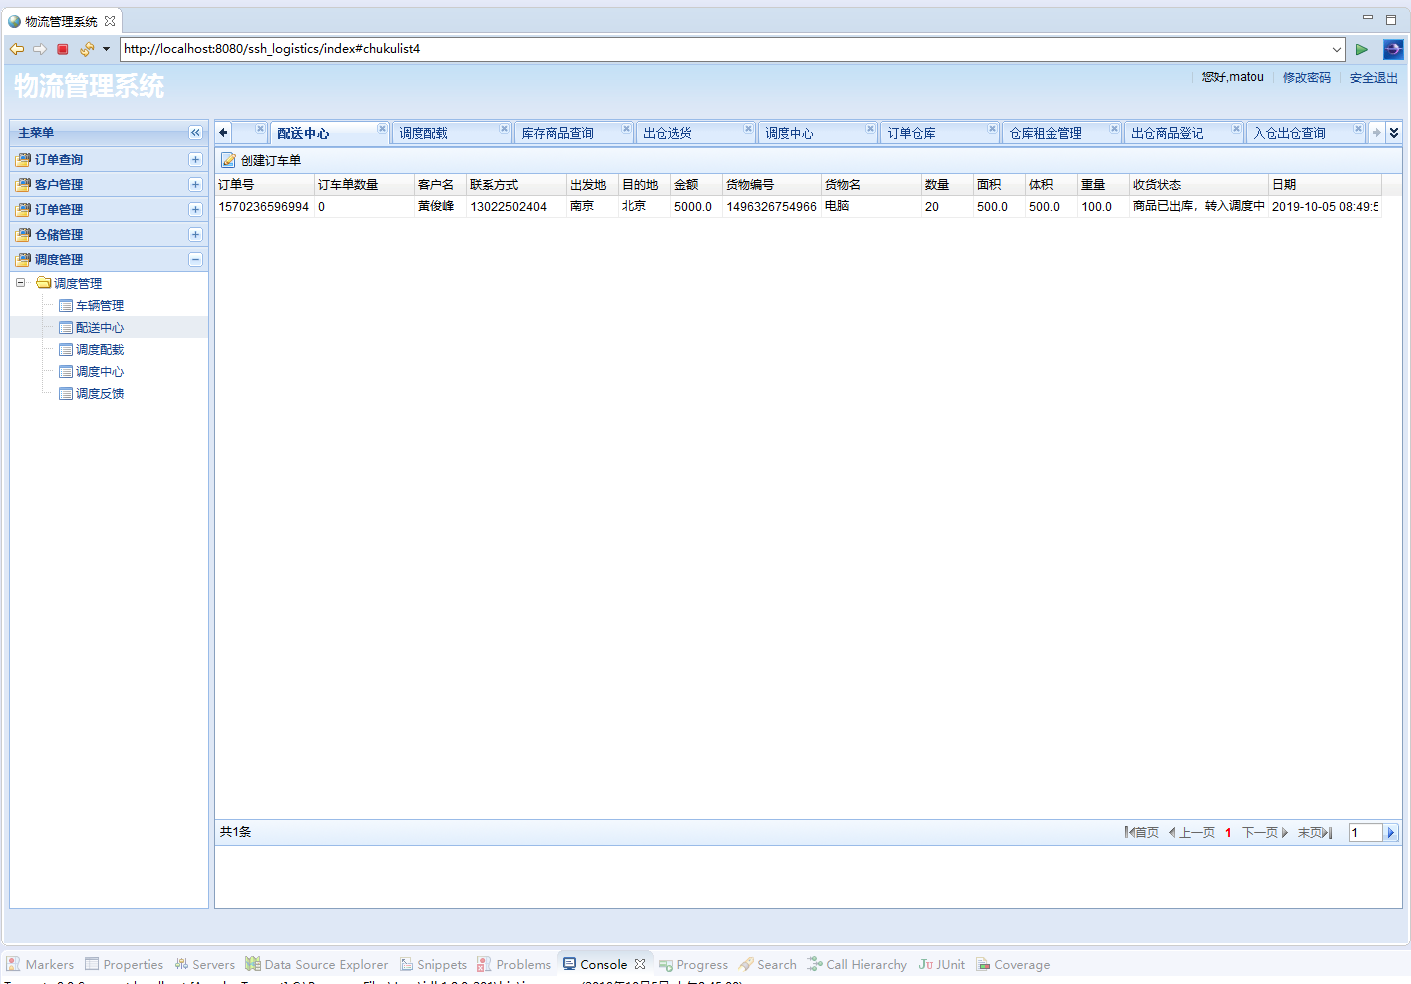Close the 配送中心 tab

pos(382,129)
